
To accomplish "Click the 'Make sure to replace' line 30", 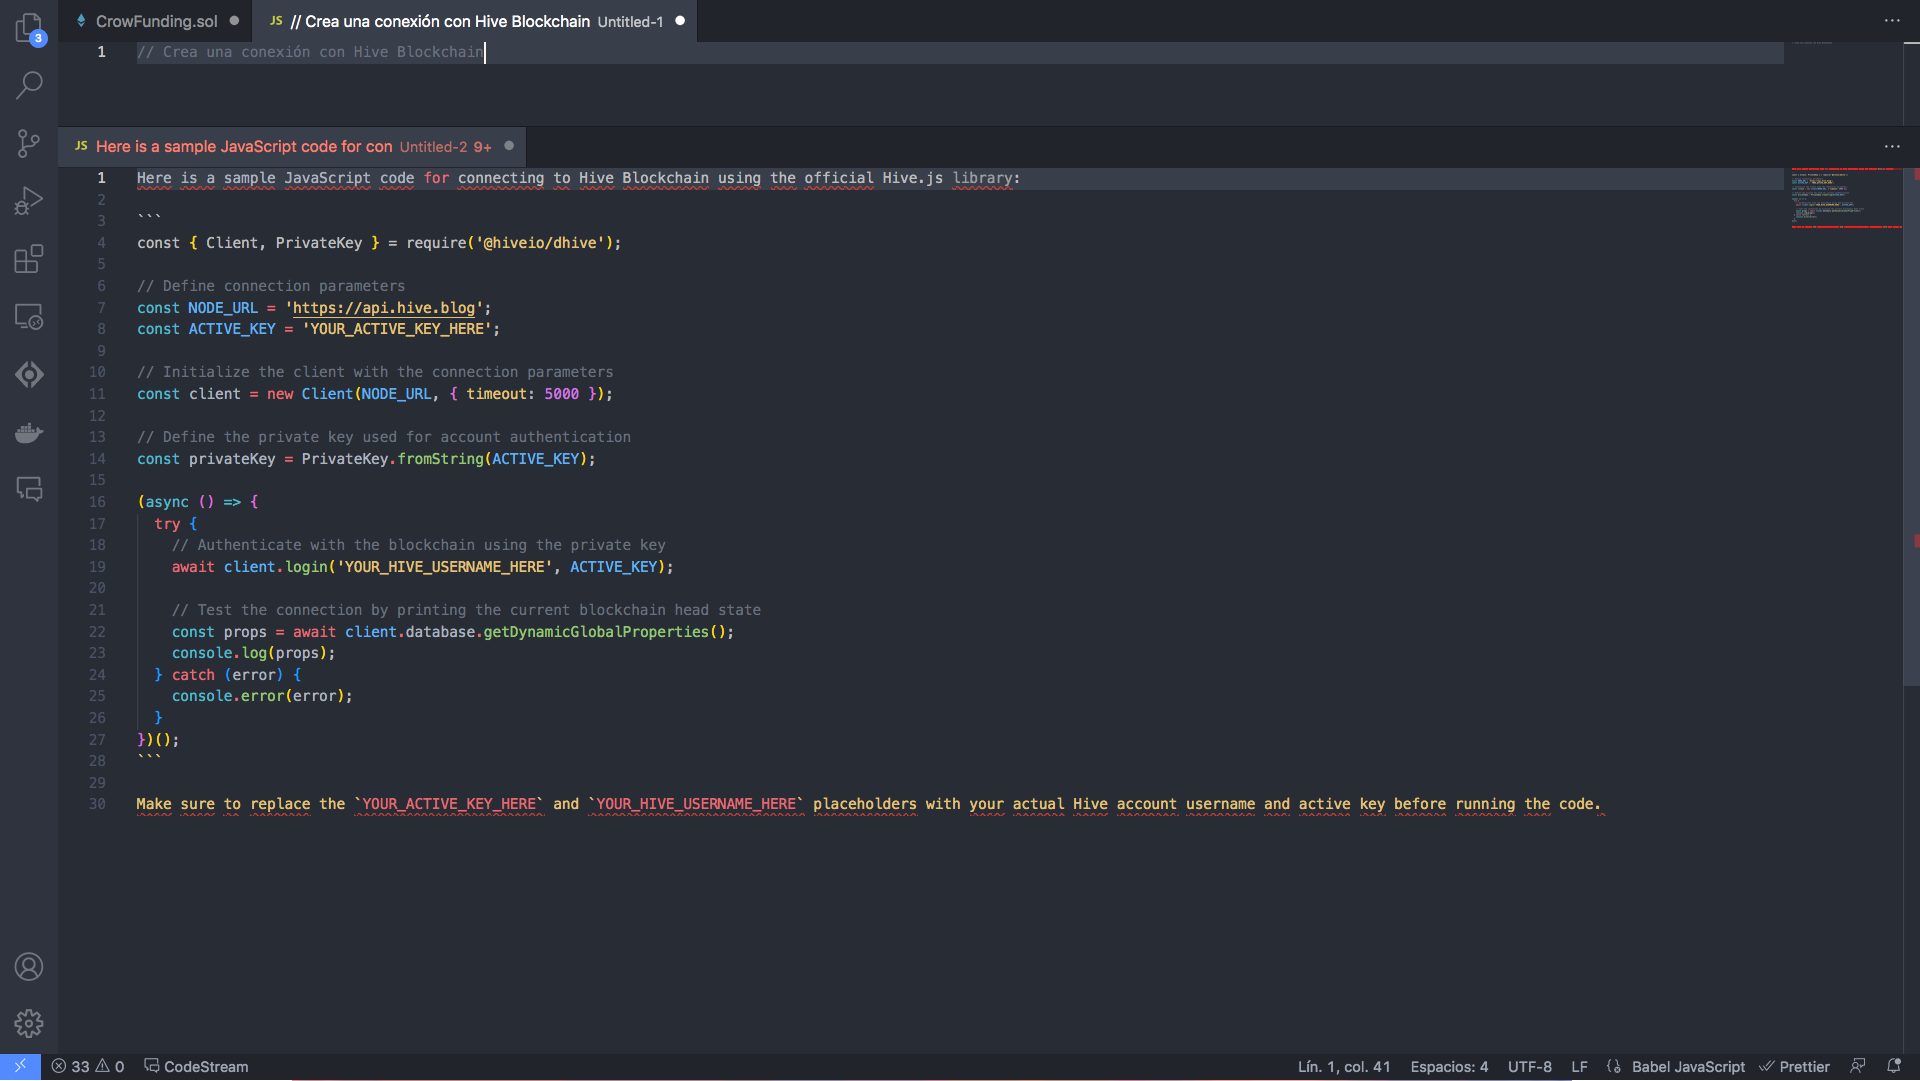I will (x=868, y=804).
